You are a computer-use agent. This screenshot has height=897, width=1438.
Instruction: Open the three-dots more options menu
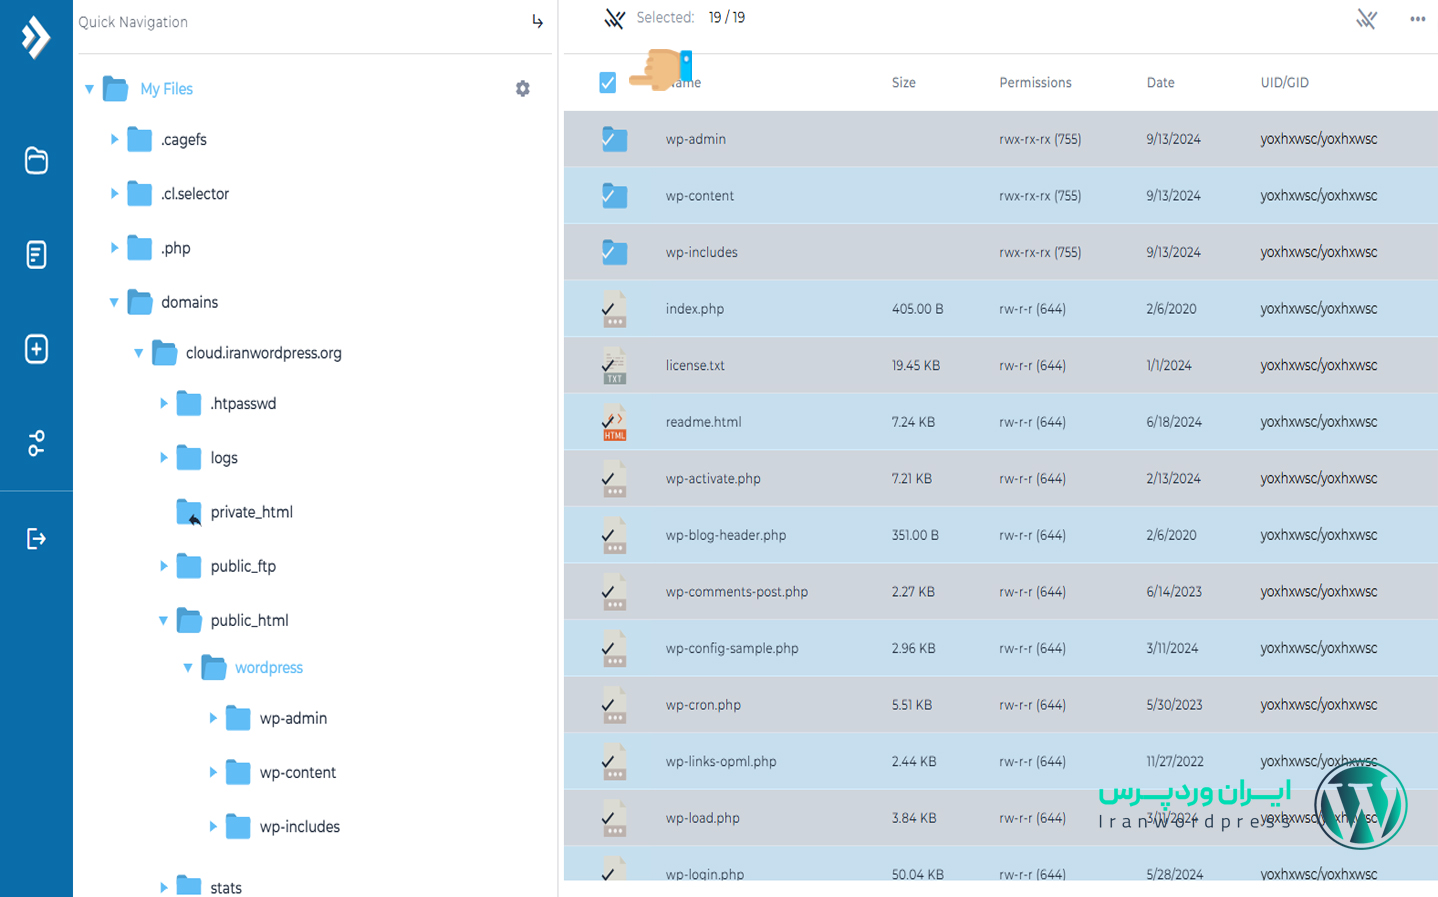tap(1417, 19)
